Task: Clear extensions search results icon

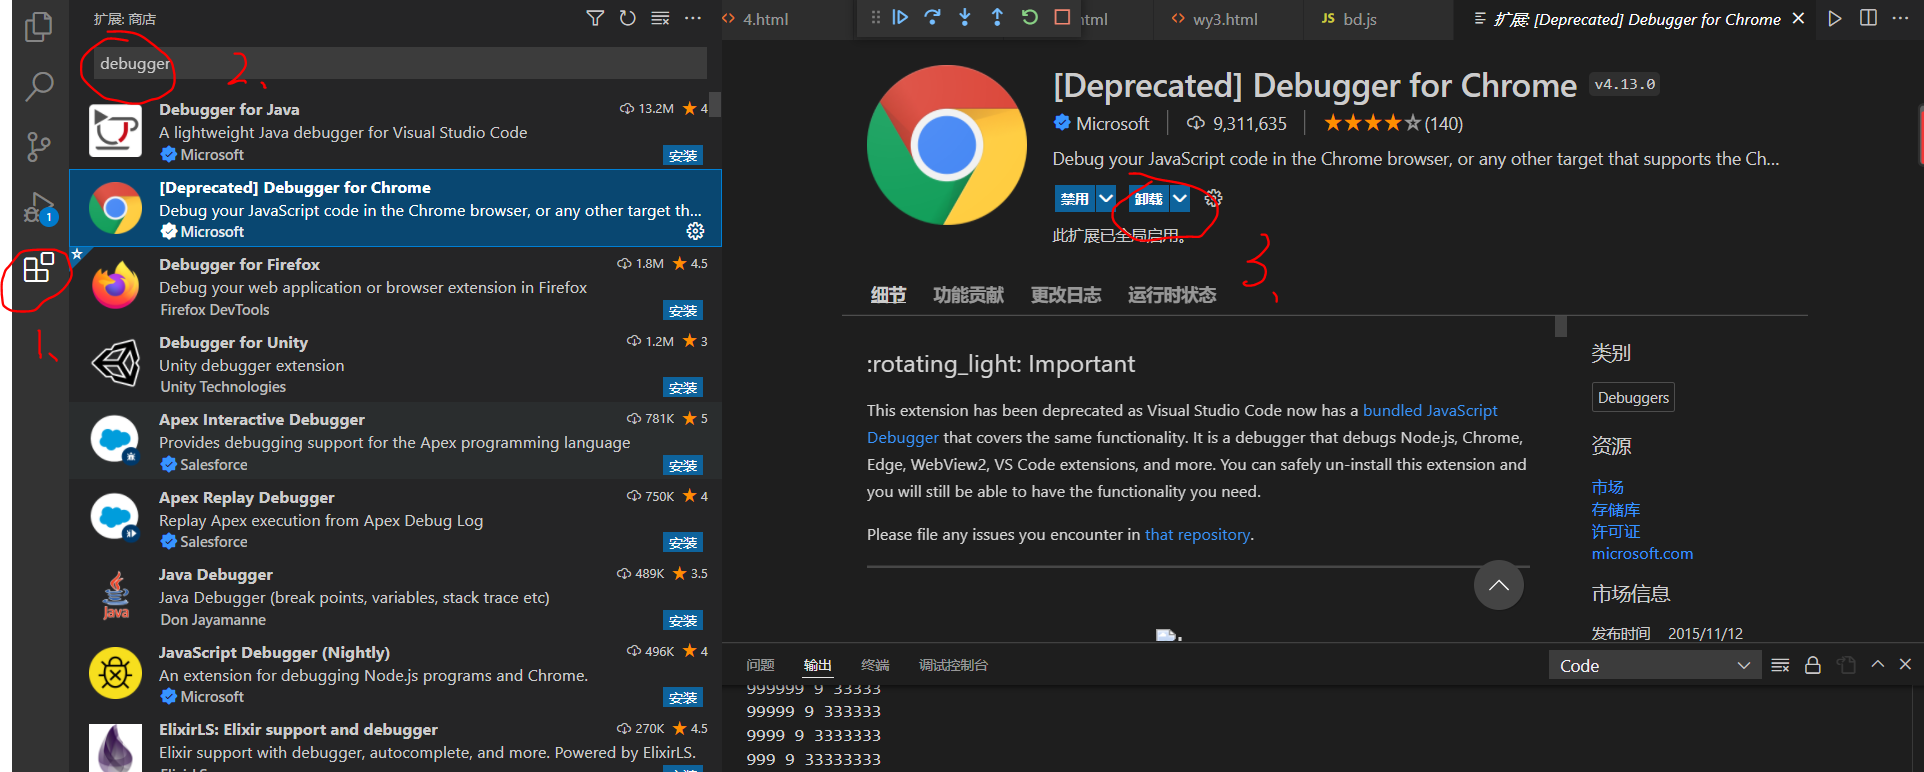Action: click(660, 18)
